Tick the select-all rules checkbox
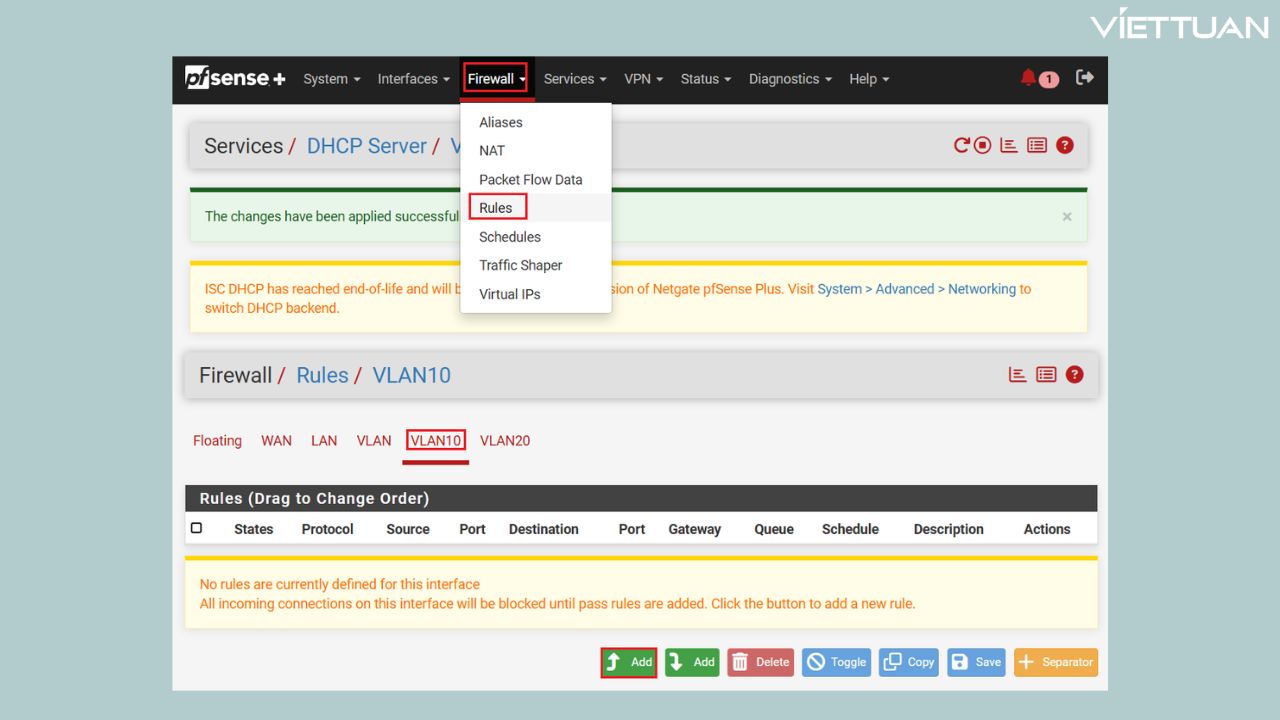The image size is (1280, 720). click(197, 528)
